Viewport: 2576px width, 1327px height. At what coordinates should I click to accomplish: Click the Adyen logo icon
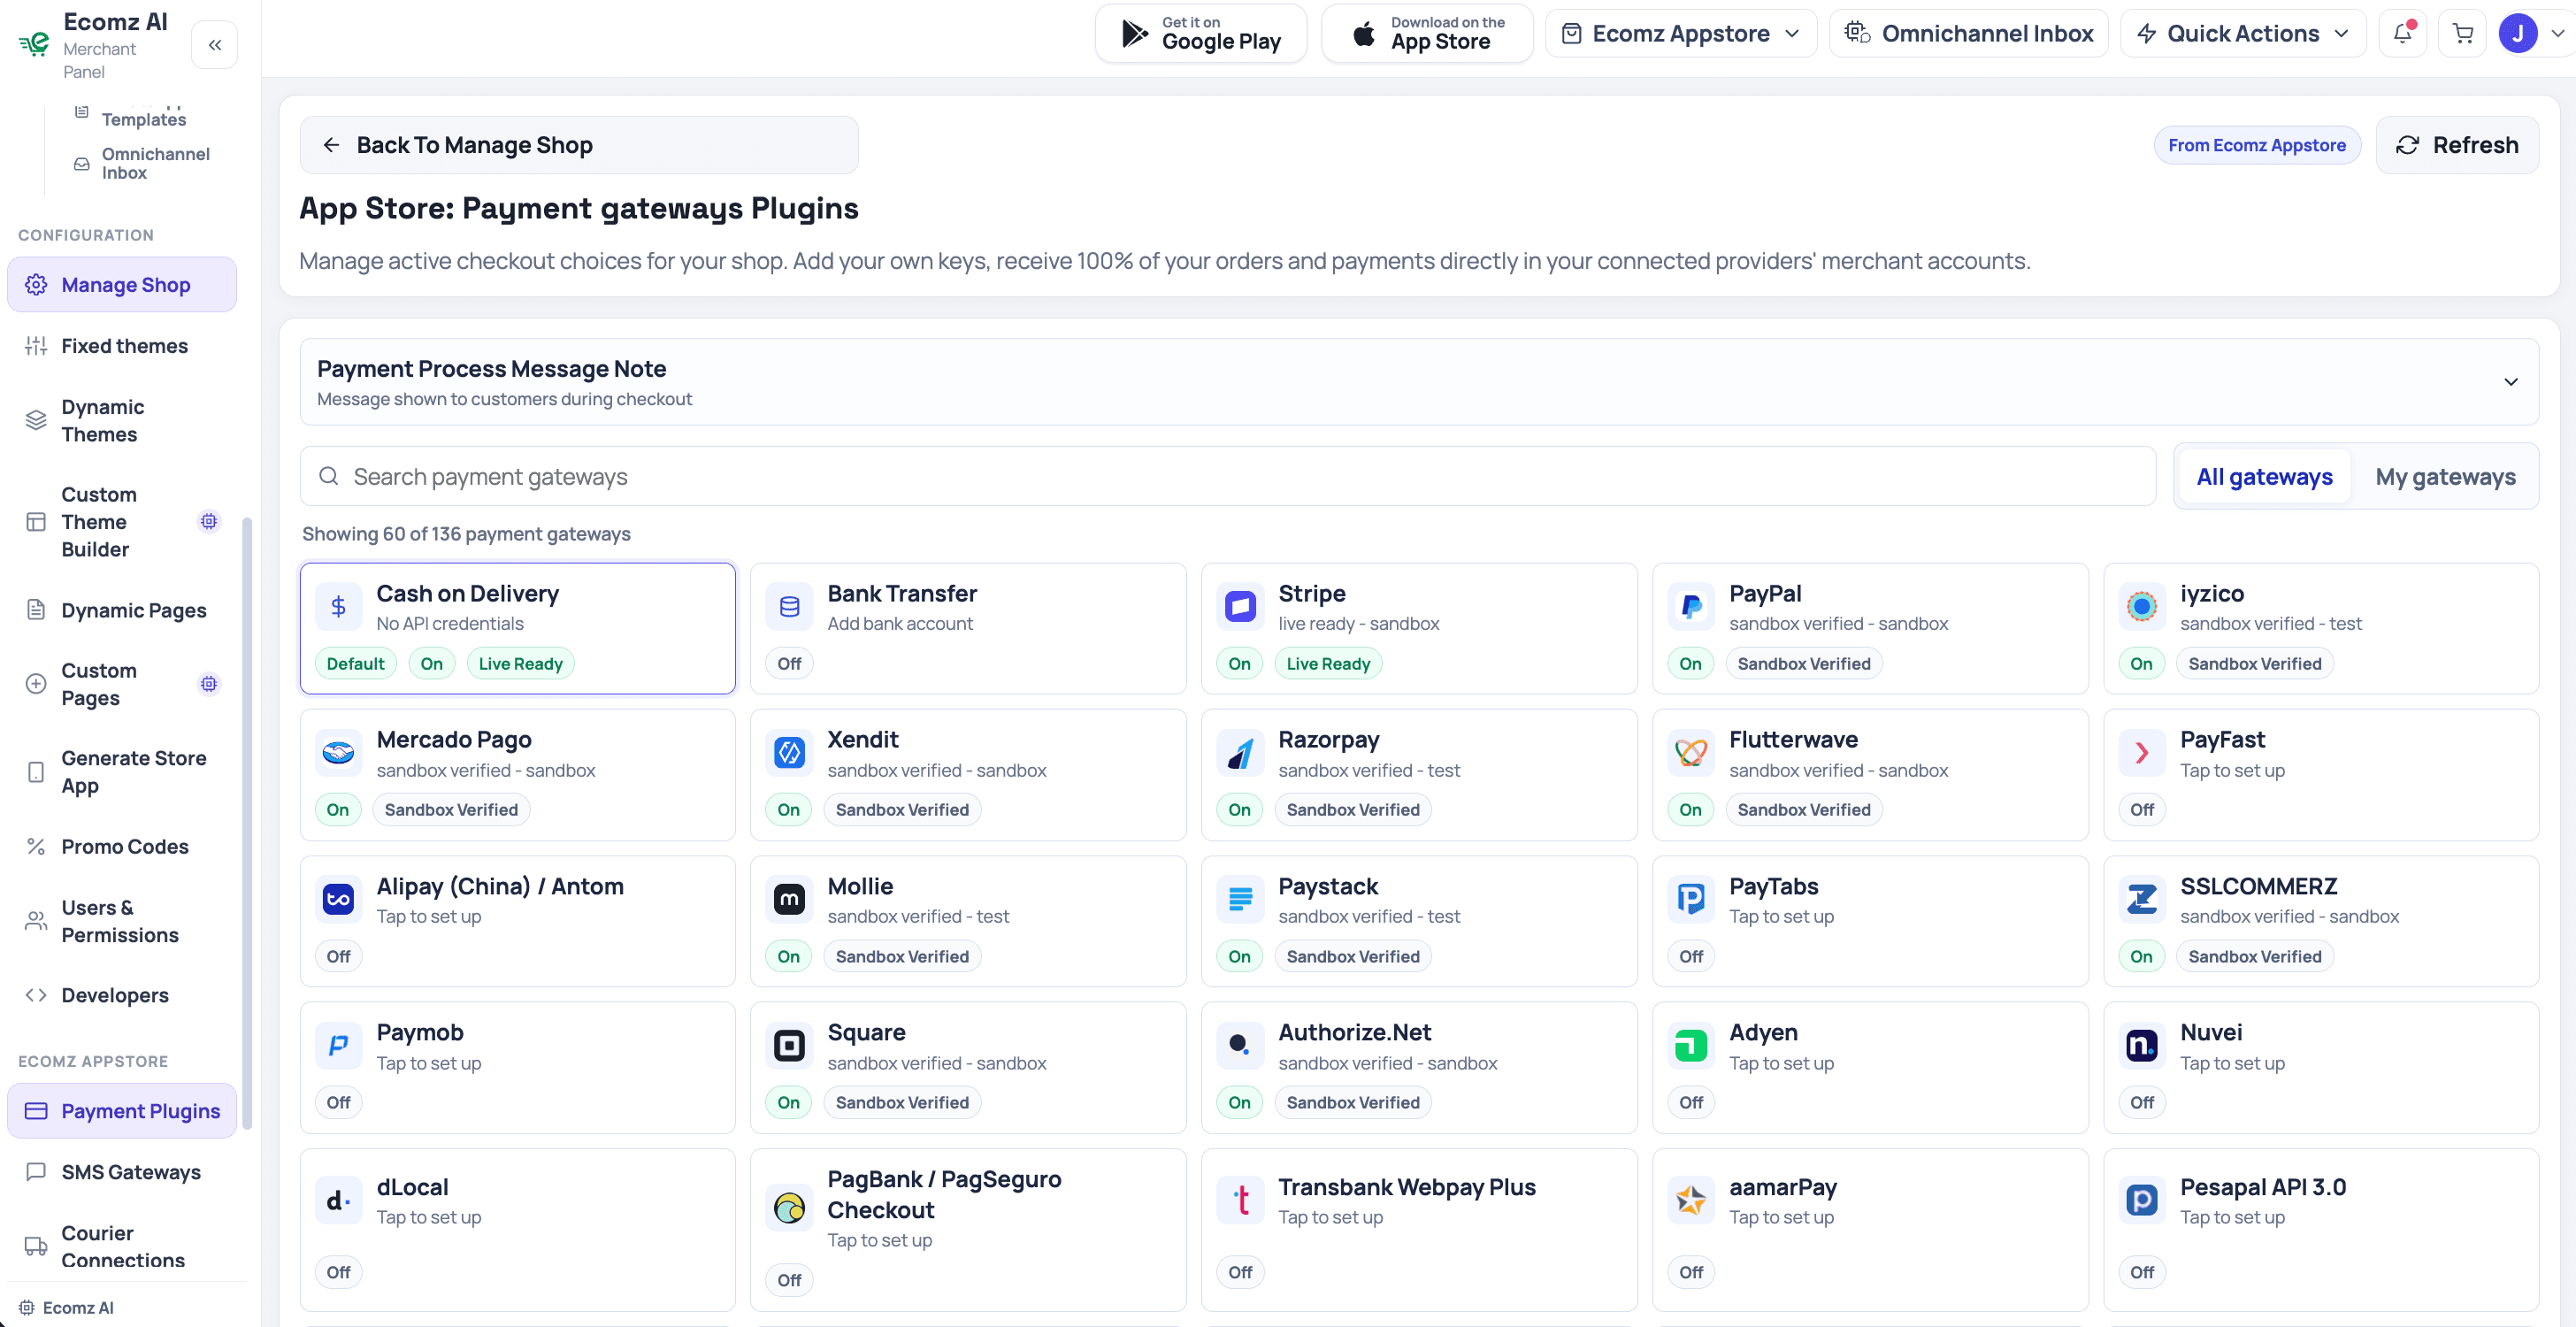pyautogui.click(x=1691, y=1046)
